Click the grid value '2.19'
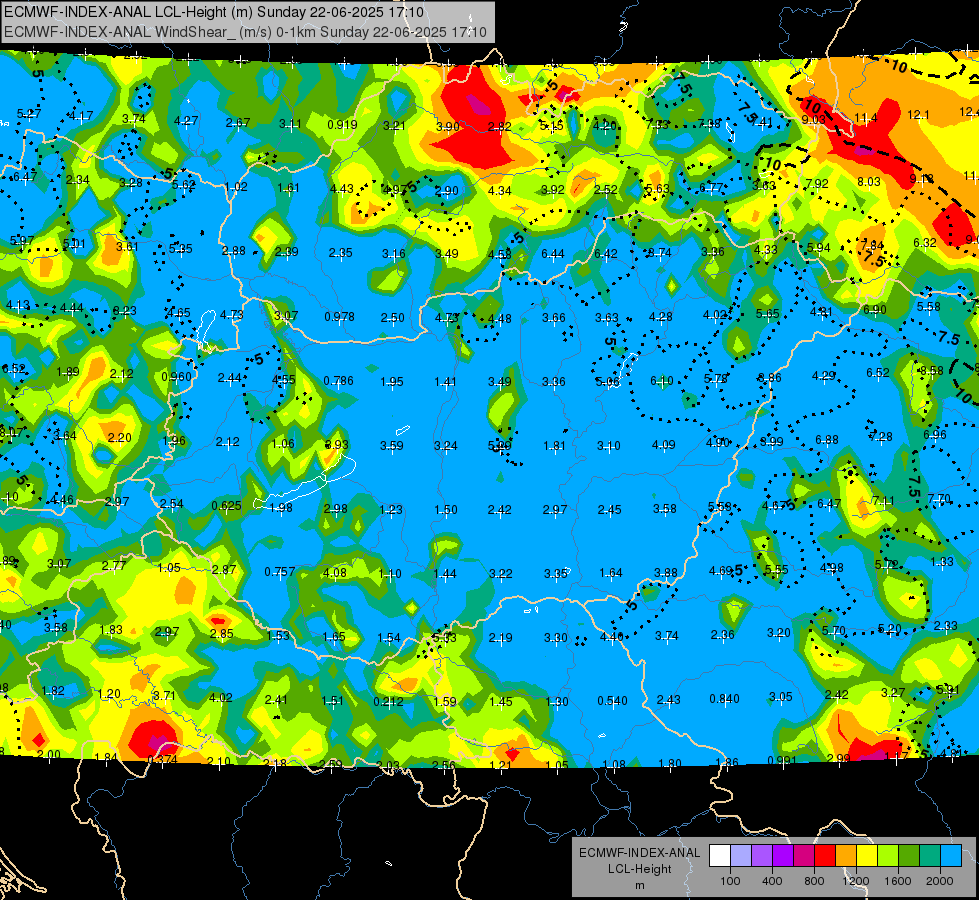 [500, 638]
